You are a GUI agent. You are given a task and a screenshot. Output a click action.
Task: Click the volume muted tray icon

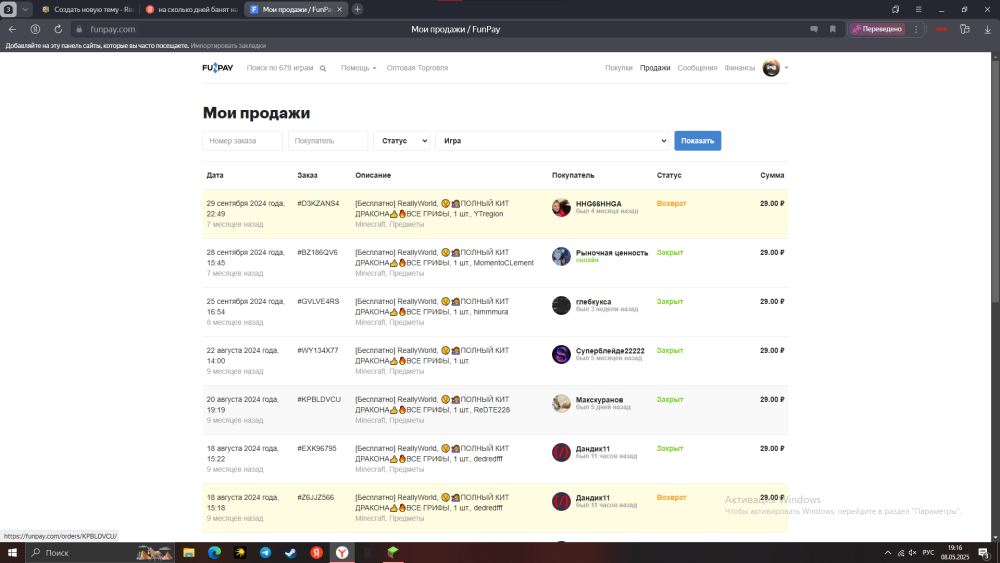point(913,553)
